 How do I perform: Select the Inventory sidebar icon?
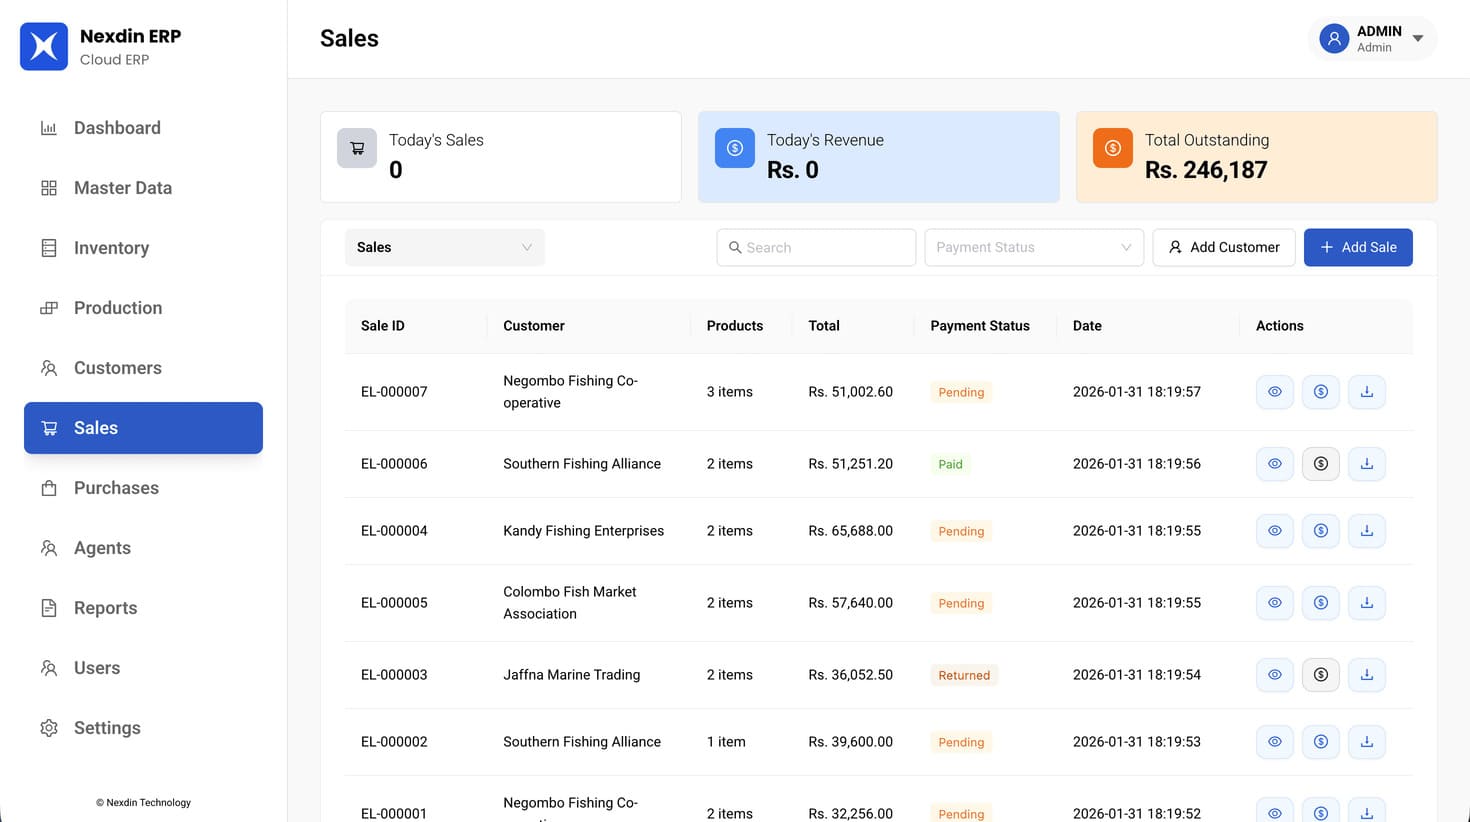[x=48, y=247]
